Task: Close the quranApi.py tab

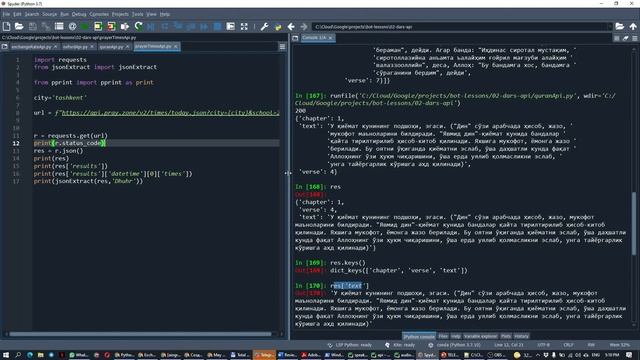Action: click(127, 47)
